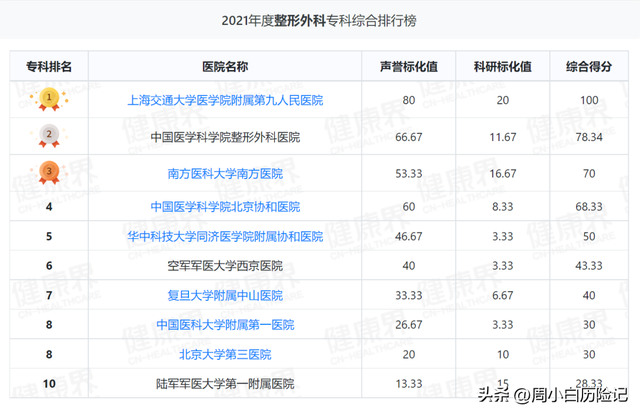
Task: Open 复旦大学附属中山医院 link
Action: point(225,295)
